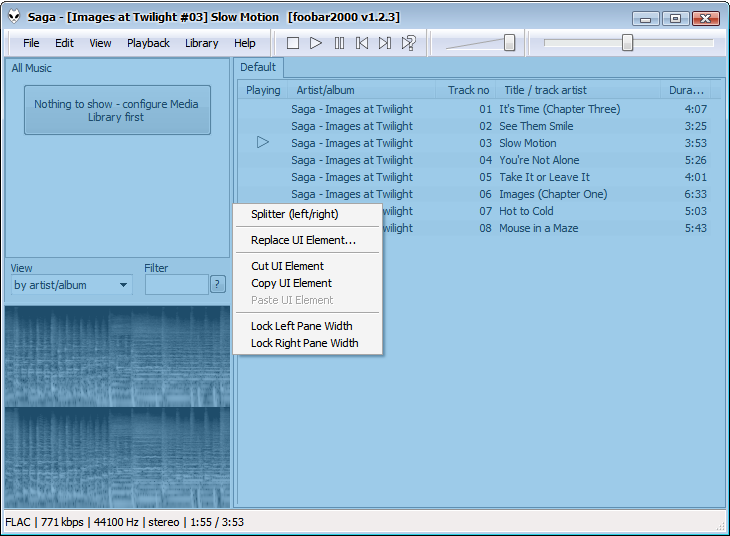Open the Help menu
The height and width of the screenshot is (536, 730).
click(x=244, y=43)
